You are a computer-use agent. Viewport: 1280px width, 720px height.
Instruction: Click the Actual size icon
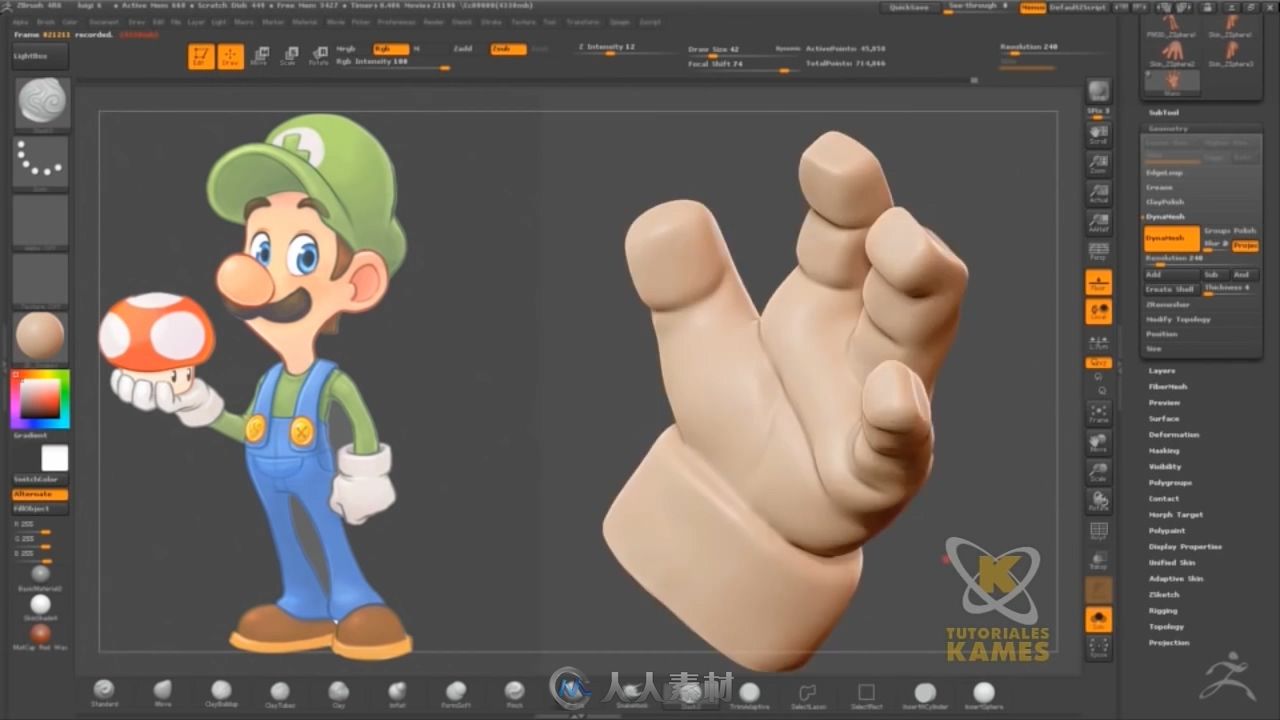point(1098,192)
